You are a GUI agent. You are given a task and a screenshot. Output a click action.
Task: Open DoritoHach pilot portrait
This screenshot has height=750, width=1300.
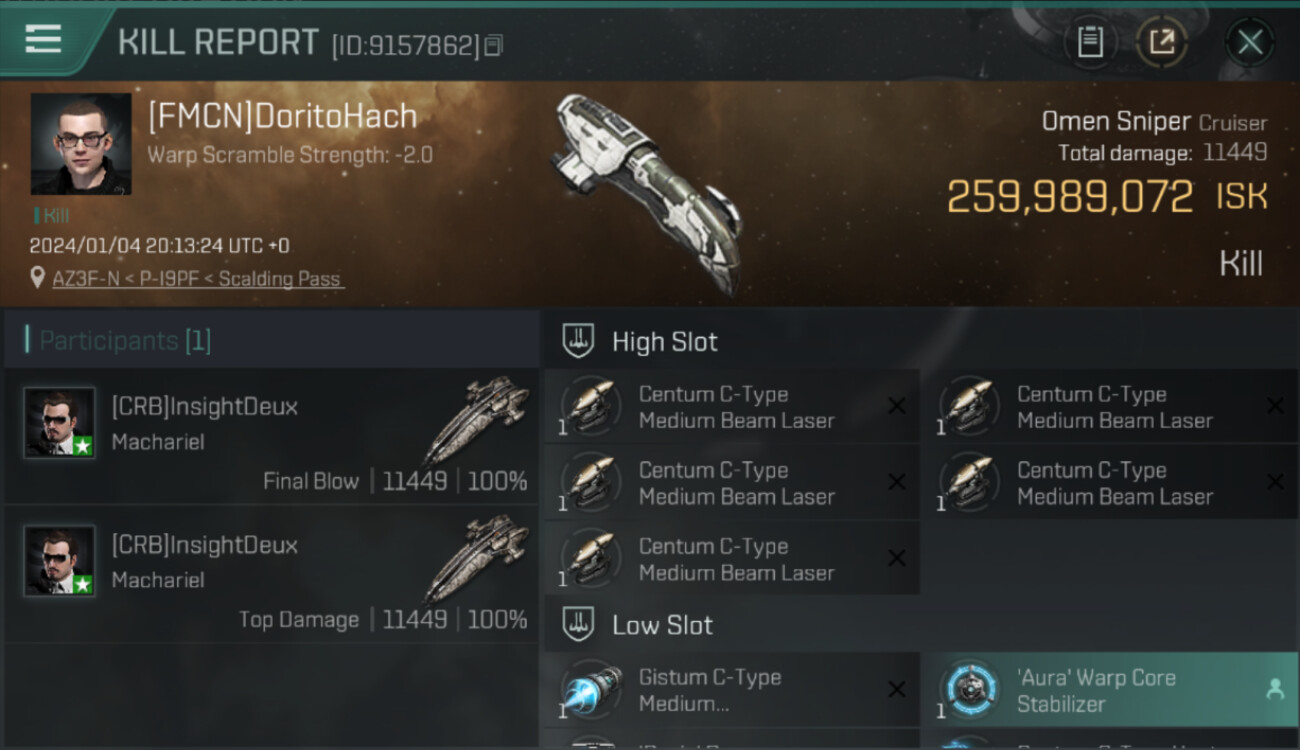81,144
